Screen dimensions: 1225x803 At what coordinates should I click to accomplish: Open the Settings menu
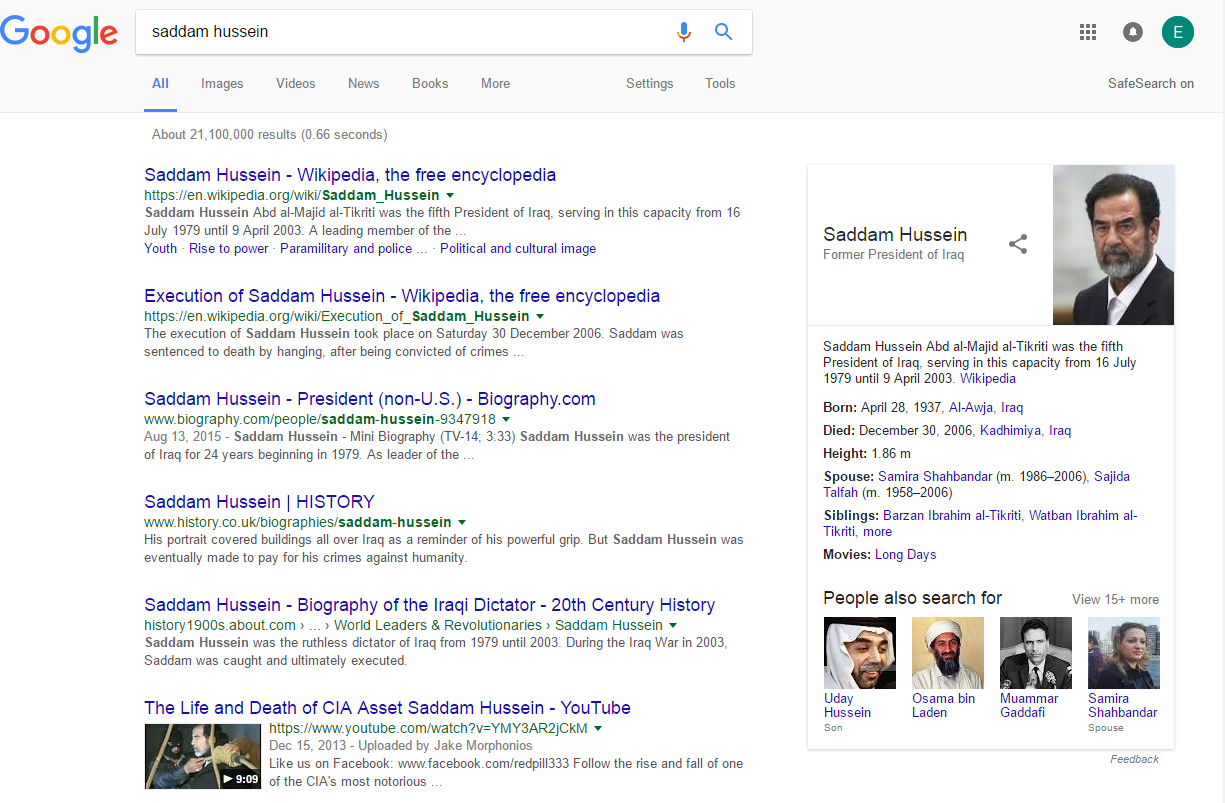click(650, 84)
